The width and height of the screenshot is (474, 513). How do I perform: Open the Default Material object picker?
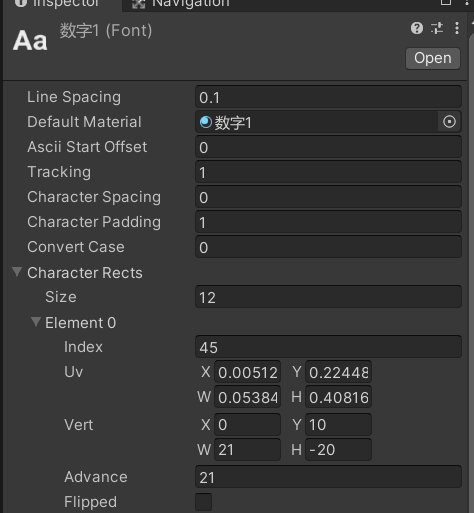[449, 122]
